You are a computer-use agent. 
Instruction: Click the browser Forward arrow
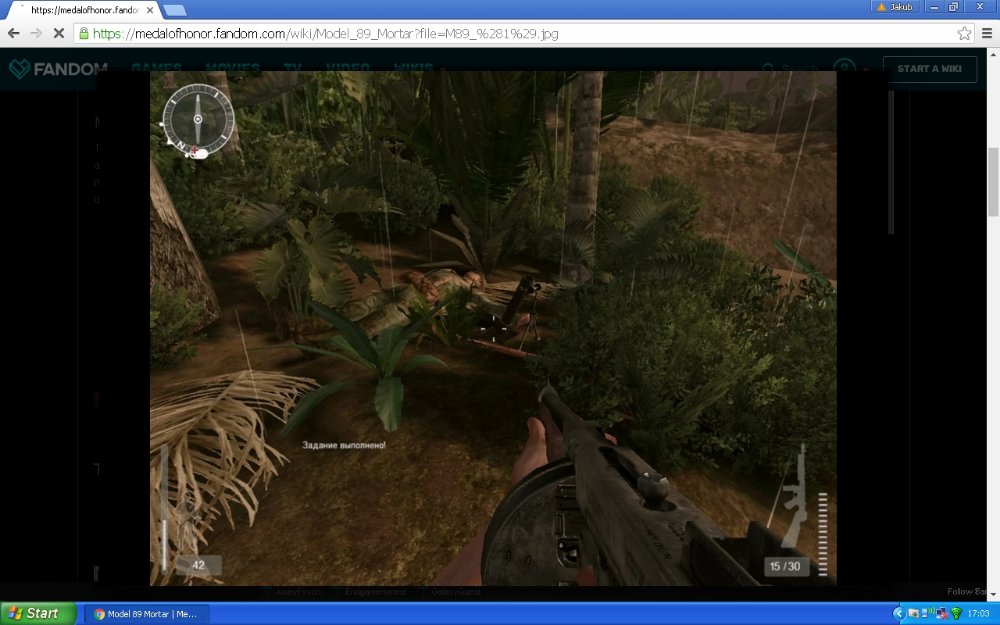click(36, 33)
